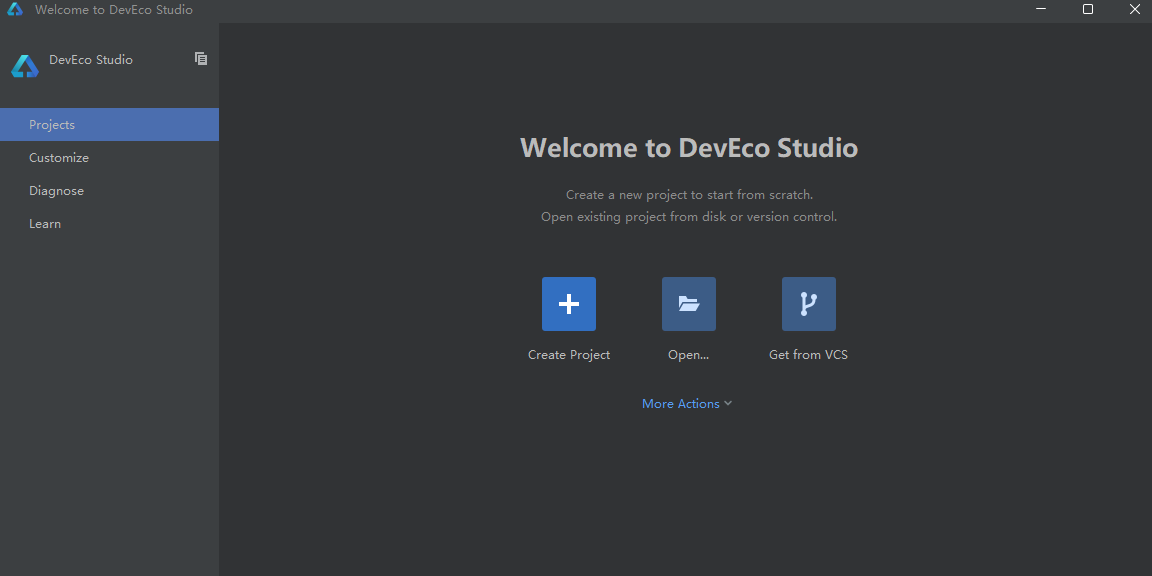Click the Create Project text label
The width and height of the screenshot is (1152, 576).
(569, 355)
